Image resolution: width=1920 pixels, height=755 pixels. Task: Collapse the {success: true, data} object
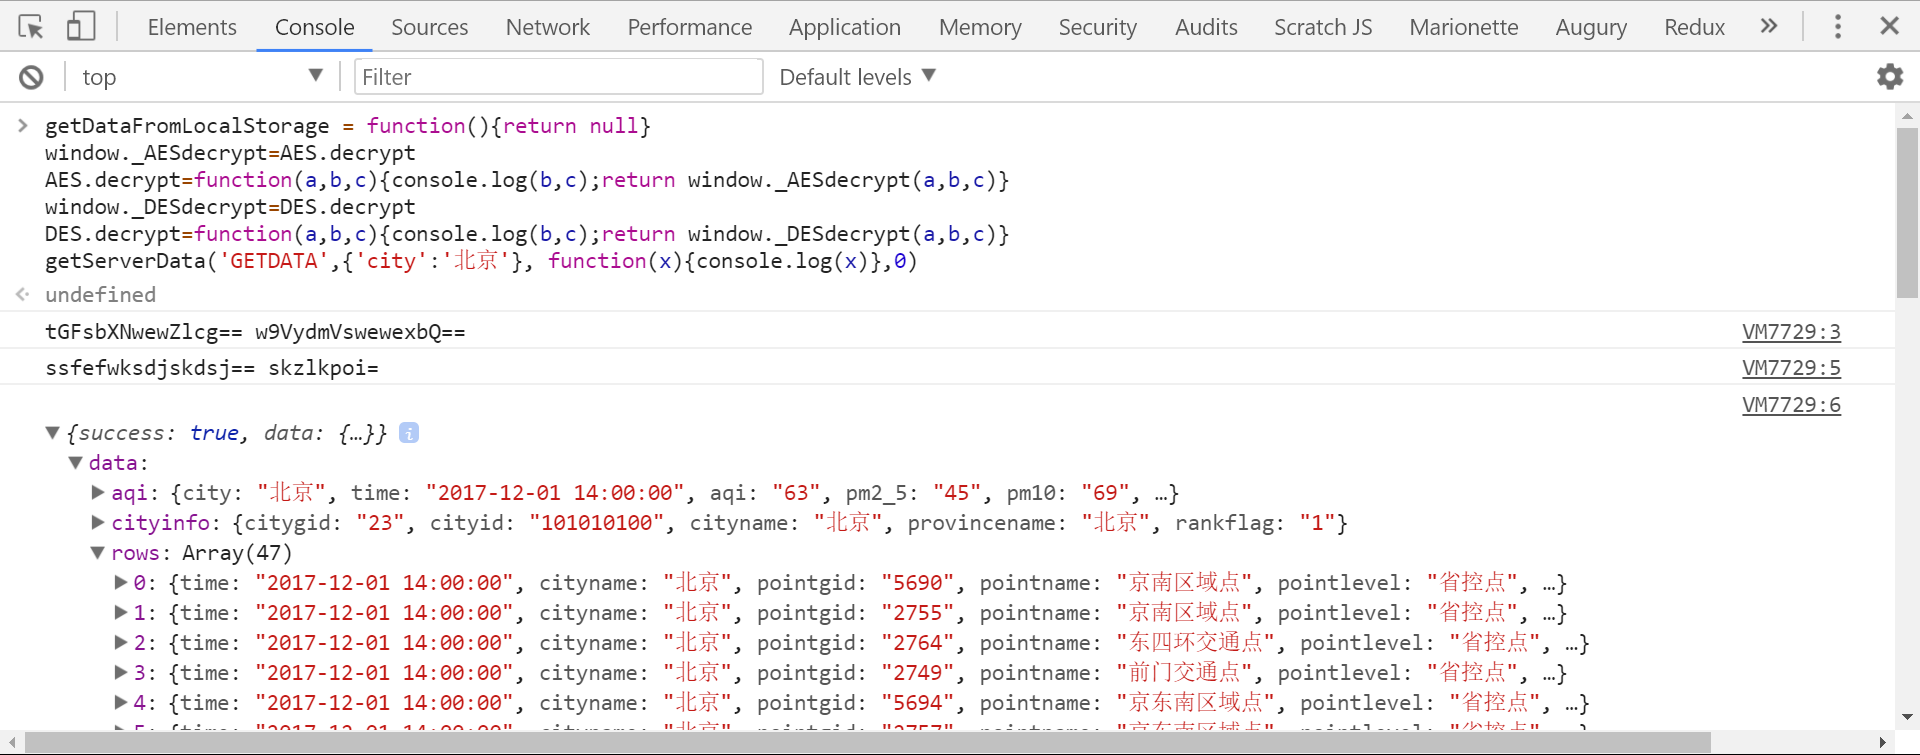point(52,432)
